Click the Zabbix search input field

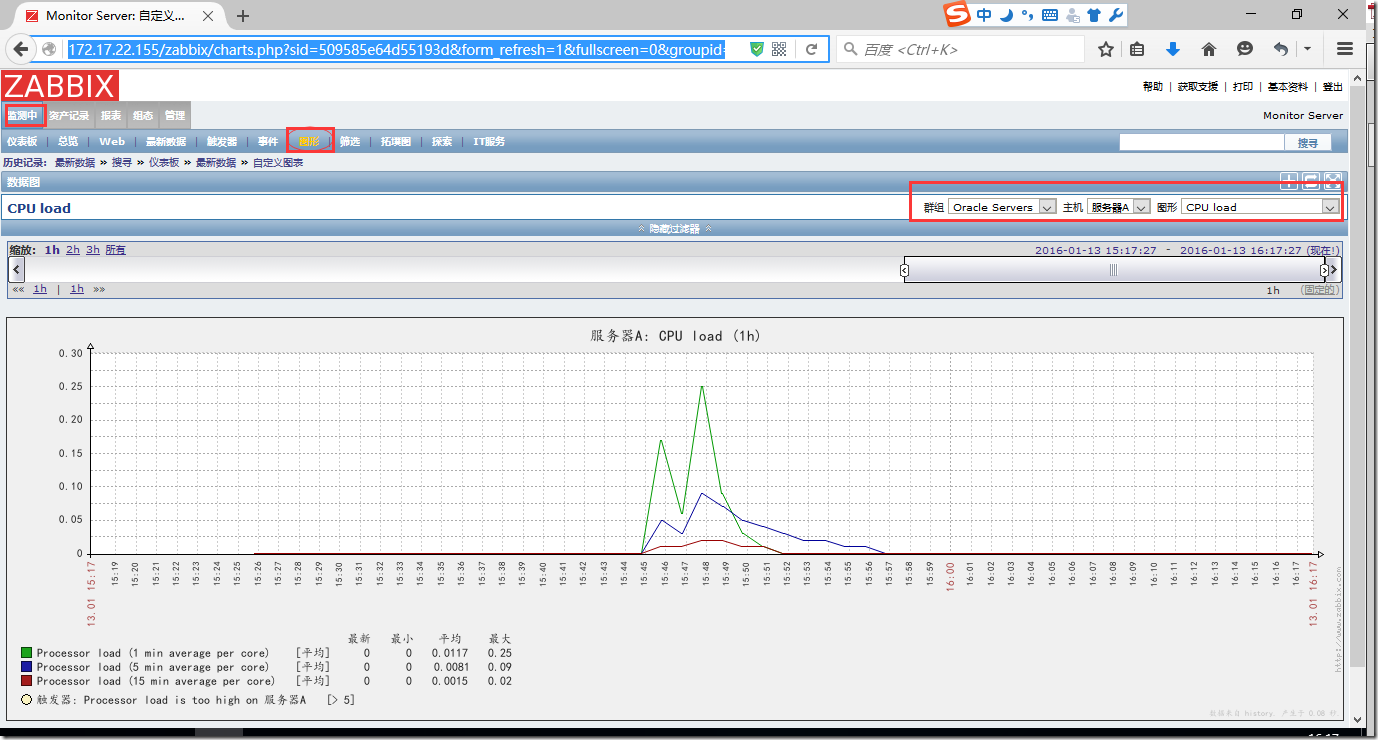pos(1201,143)
